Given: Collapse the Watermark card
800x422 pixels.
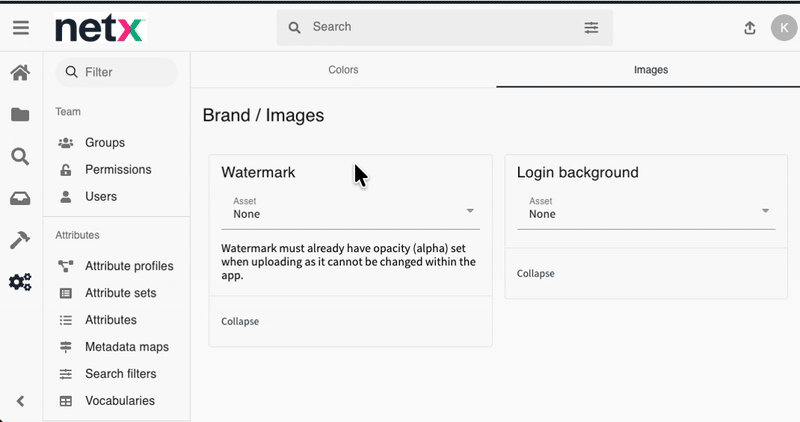Looking at the screenshot, I should [240, 321].
